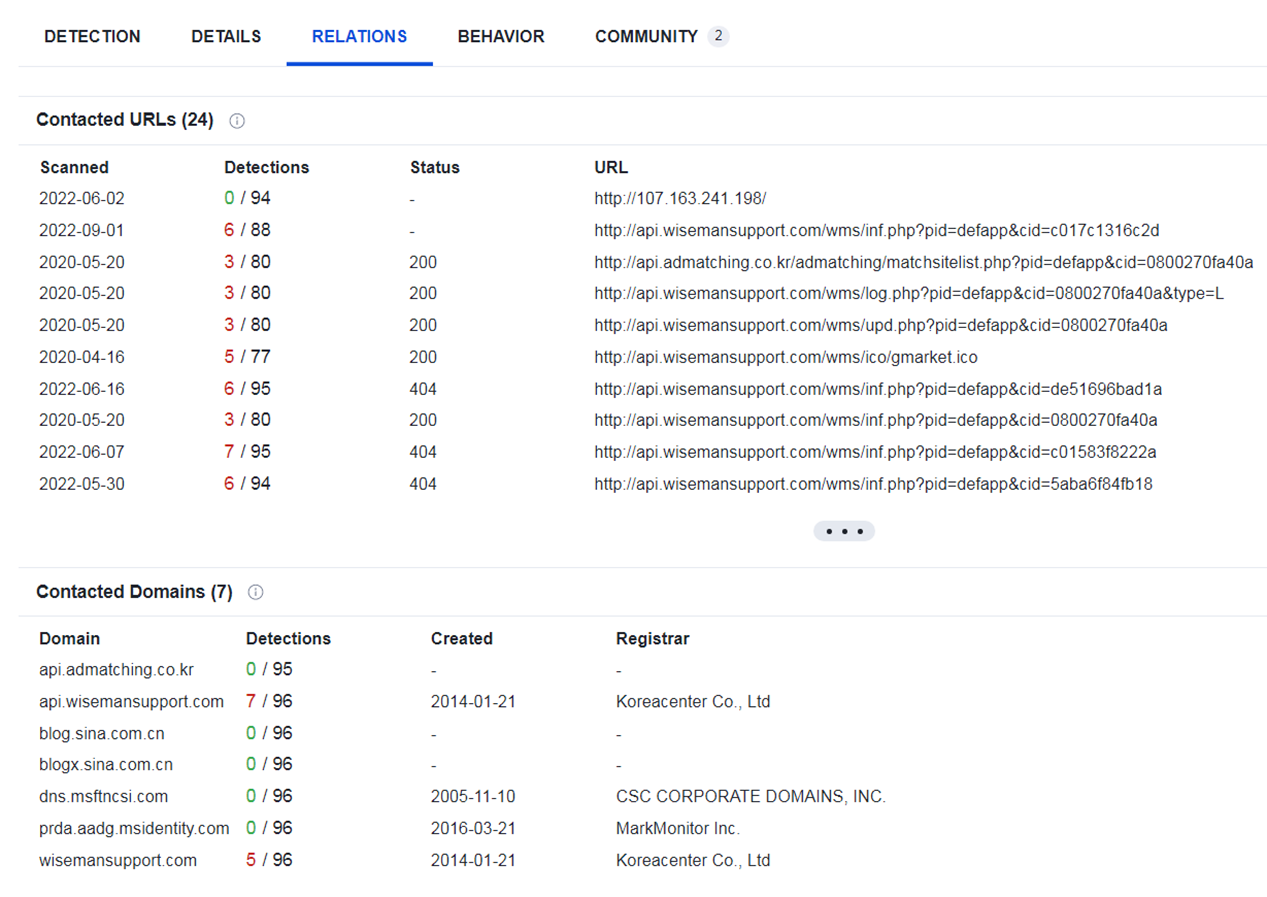
Task: Click scan date 2022-09-01
Action: 82,230
